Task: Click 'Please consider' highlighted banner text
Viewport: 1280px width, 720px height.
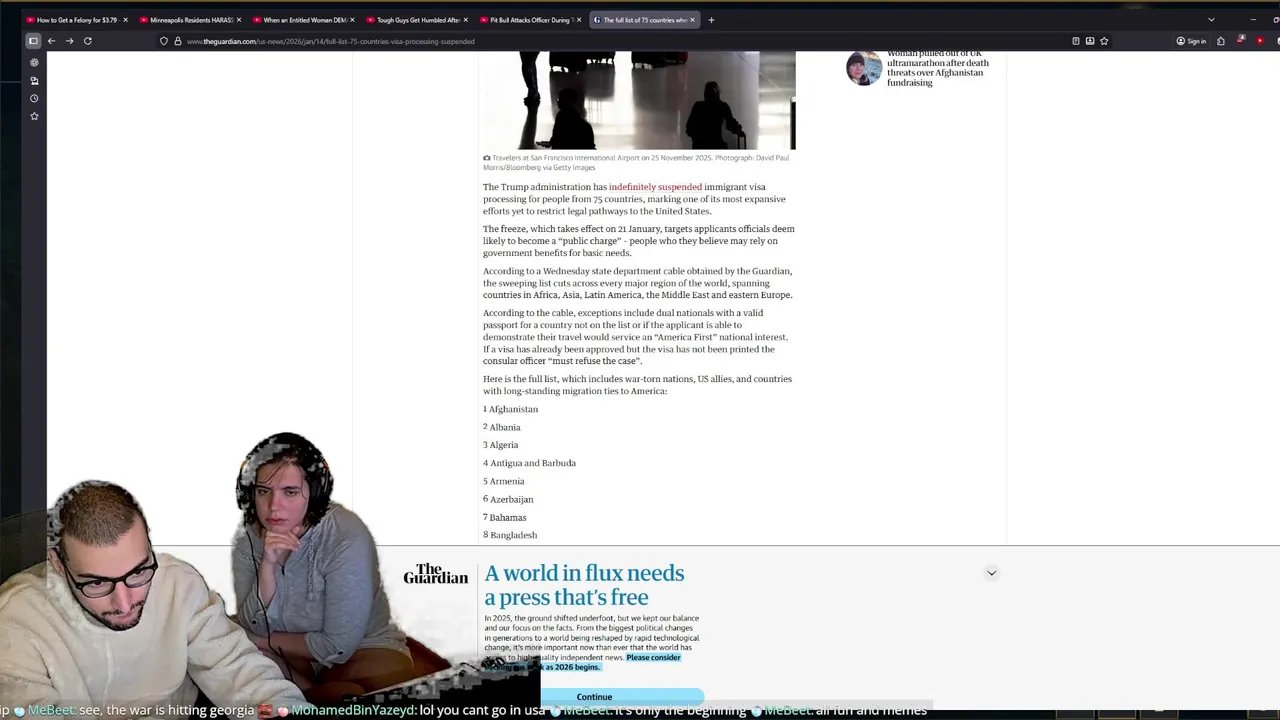Action: point(653,657)
